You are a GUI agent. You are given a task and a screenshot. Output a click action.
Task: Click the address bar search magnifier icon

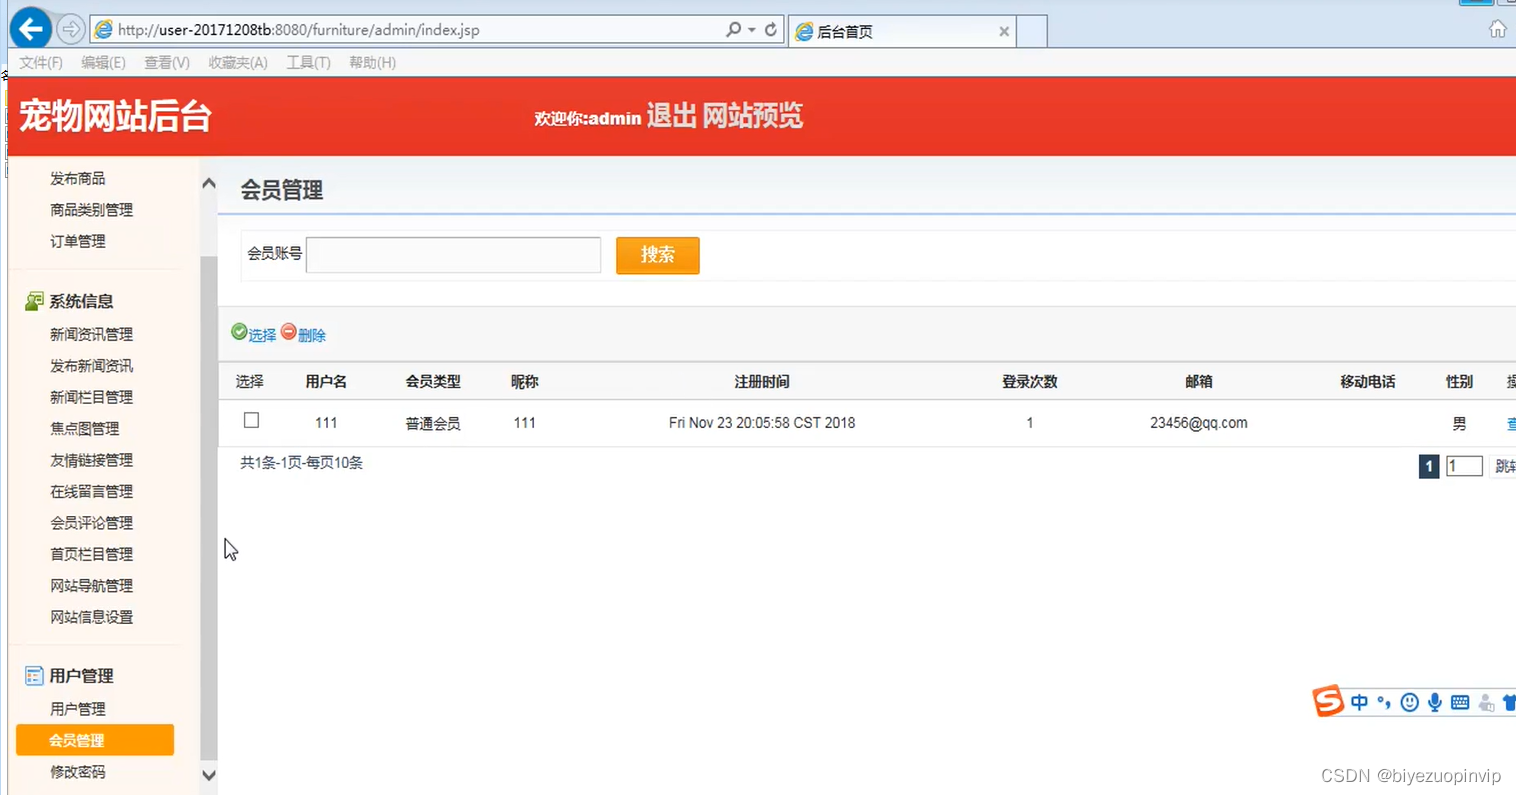point(733,30)
